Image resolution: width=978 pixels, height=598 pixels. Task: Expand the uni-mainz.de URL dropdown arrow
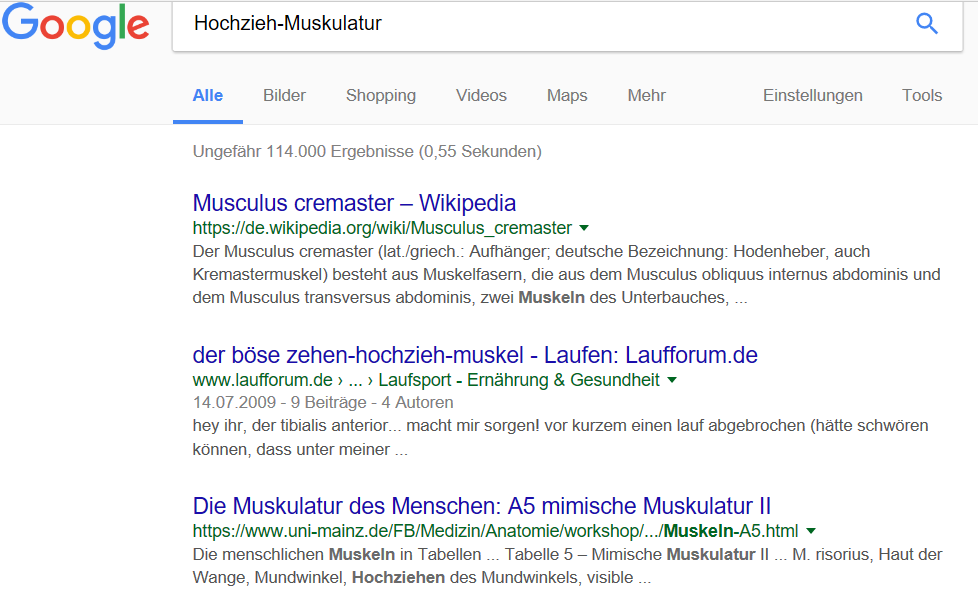[811, 531]
